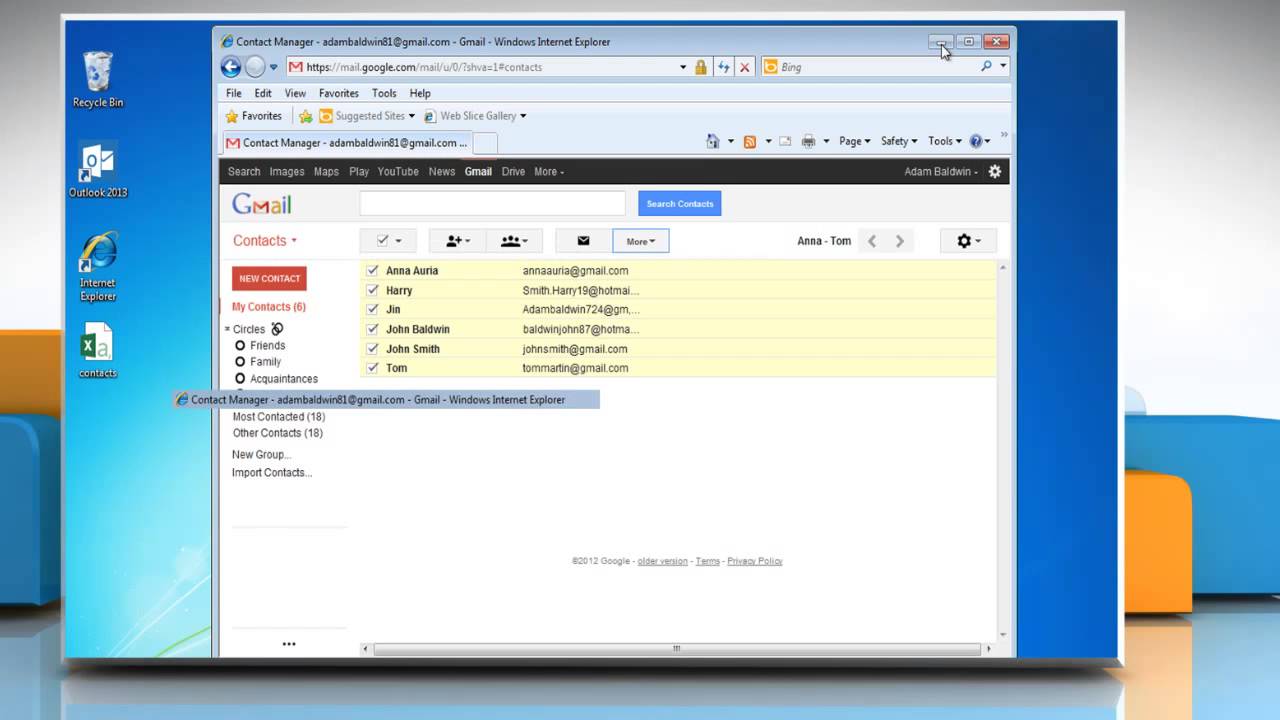1280x720 pixels.
Task: Click the browser Forward arrow button
Action: tap(255, 67)
